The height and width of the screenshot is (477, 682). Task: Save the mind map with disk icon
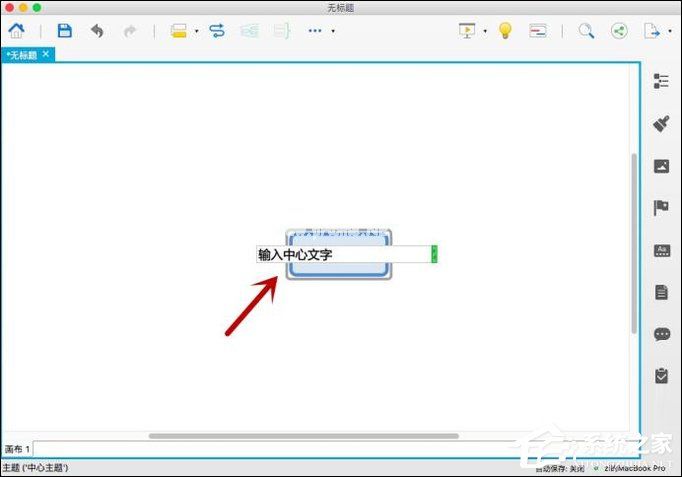tap(64, 31)
